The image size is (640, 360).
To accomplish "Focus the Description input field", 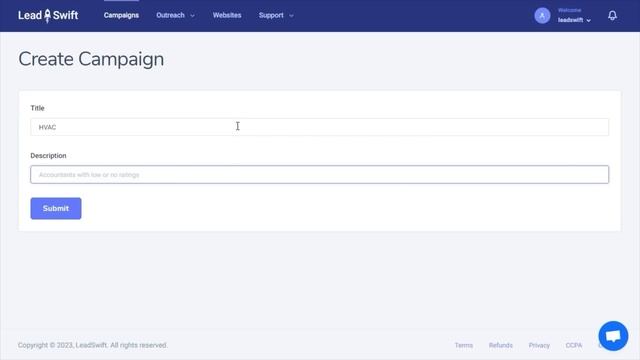I will point(320,175).
